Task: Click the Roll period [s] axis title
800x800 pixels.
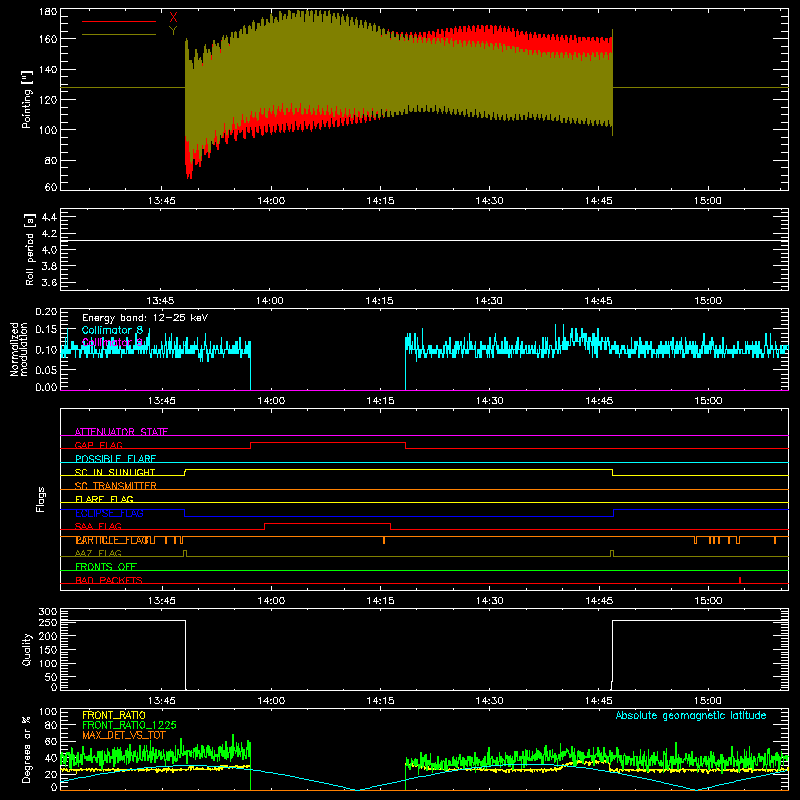Action: (x=29, y=249)
